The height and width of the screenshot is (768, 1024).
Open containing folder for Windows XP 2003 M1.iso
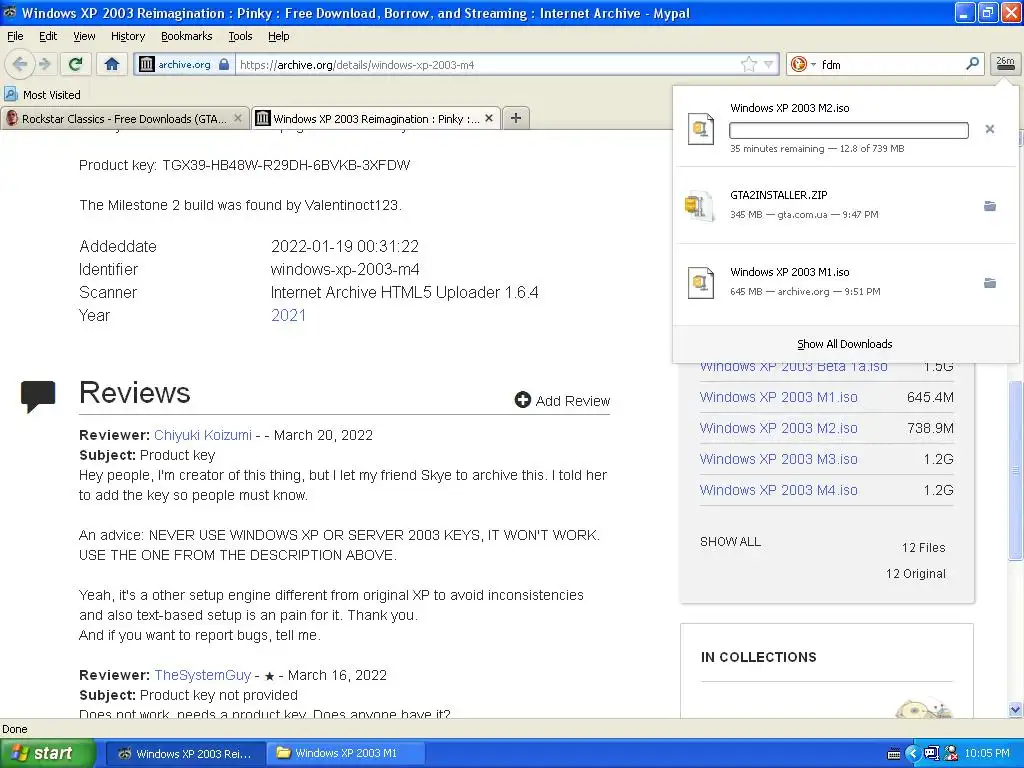click(x=990, y=283)
